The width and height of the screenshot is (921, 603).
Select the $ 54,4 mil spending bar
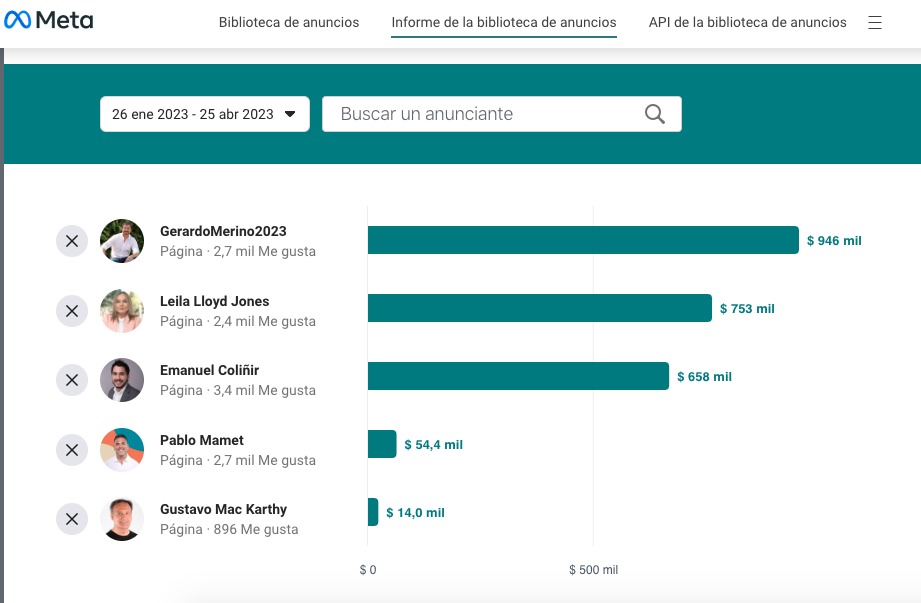(x=382, y=444)
